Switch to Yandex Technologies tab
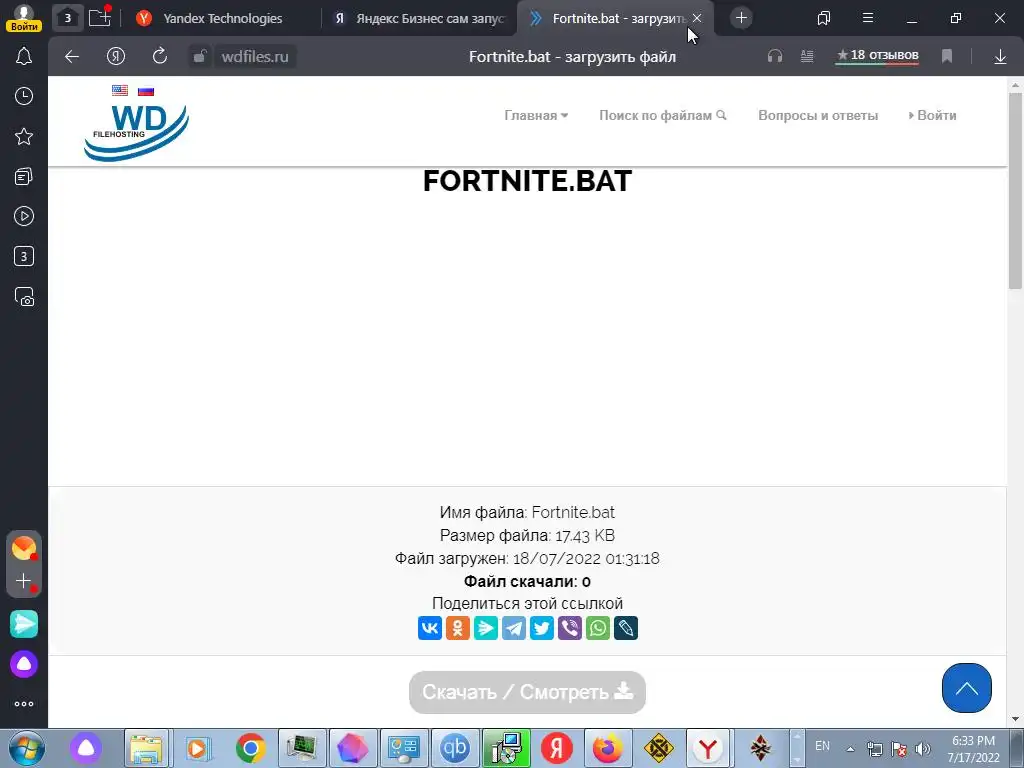This screenshot has height=768, width=1024. coord(222,18)
